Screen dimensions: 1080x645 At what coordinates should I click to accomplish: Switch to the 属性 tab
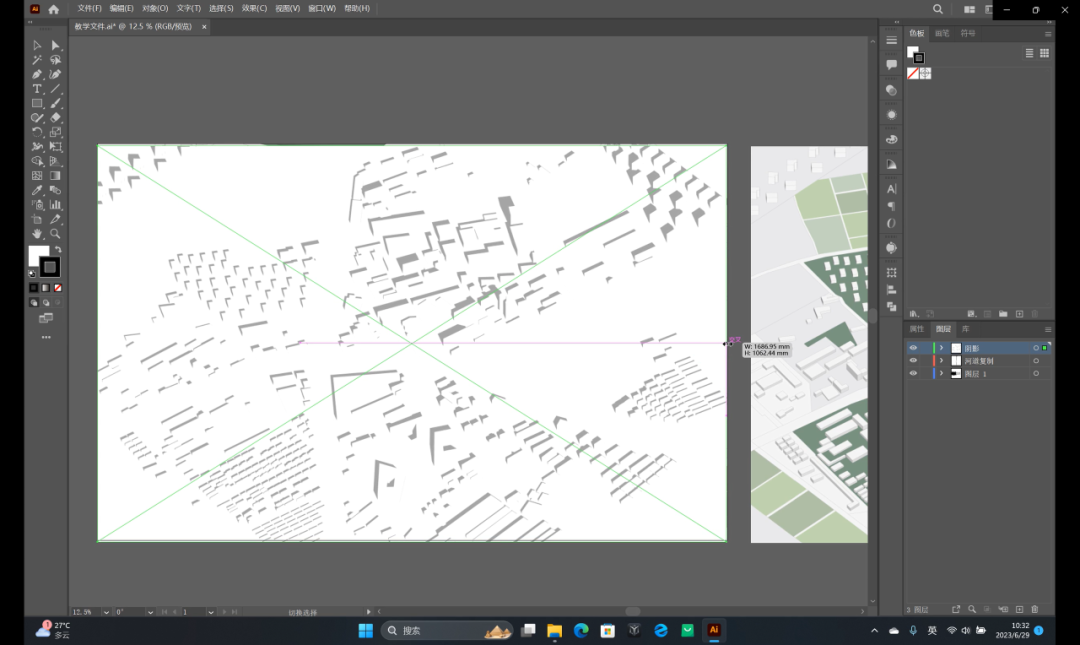click(916, 329)
